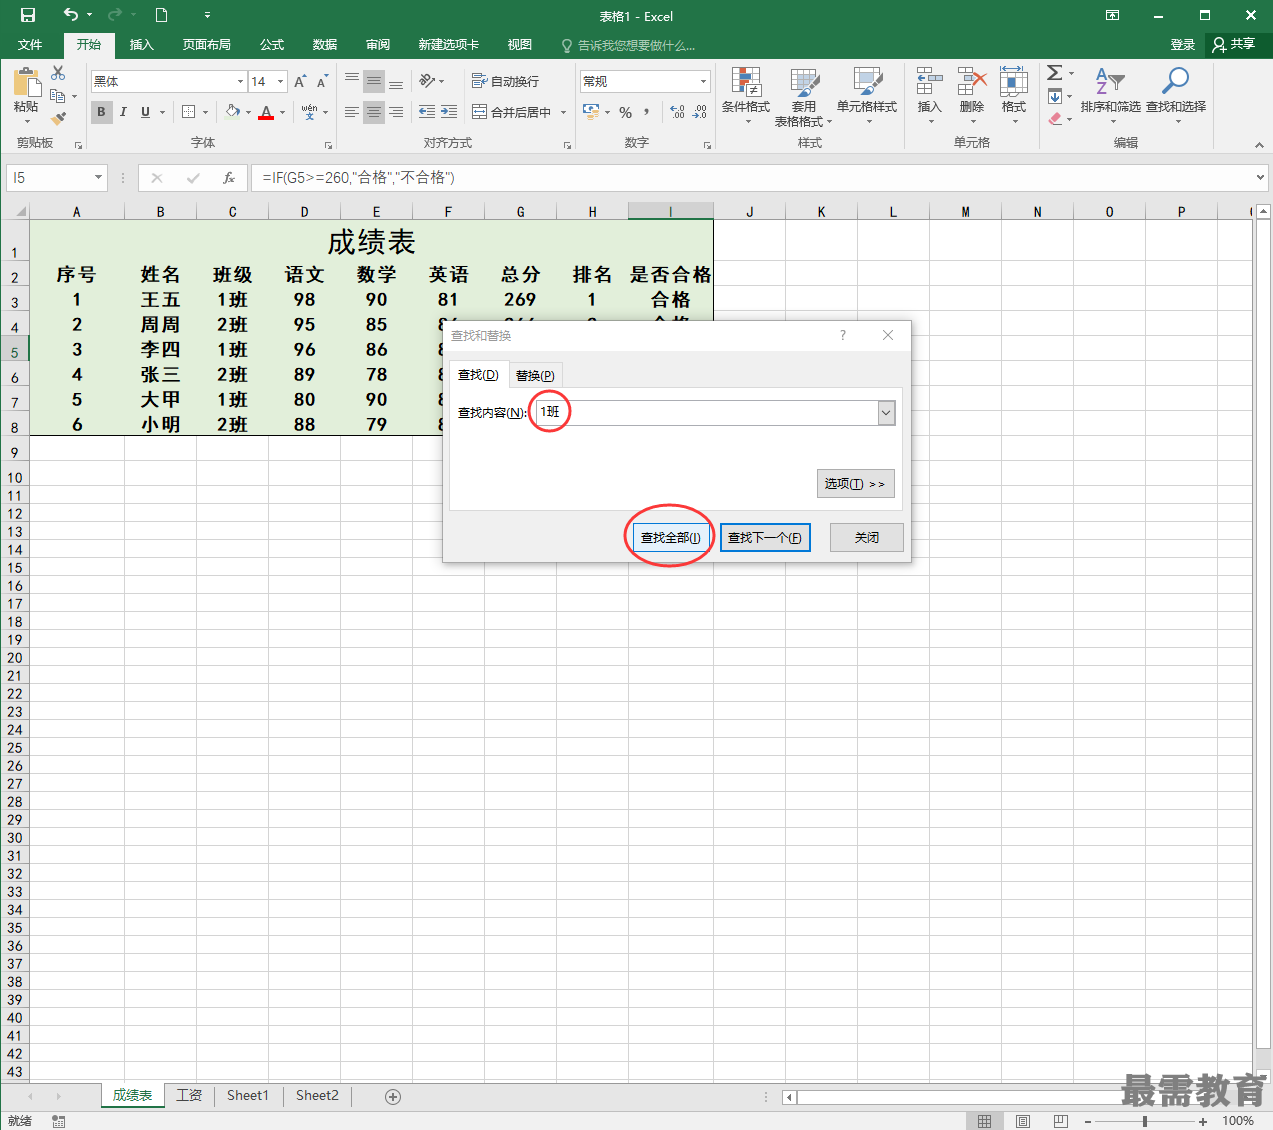Click the Format Painter brush icon
Image resolution: width=1273 pixels, height=1130 pixels.
coord(58,119)
